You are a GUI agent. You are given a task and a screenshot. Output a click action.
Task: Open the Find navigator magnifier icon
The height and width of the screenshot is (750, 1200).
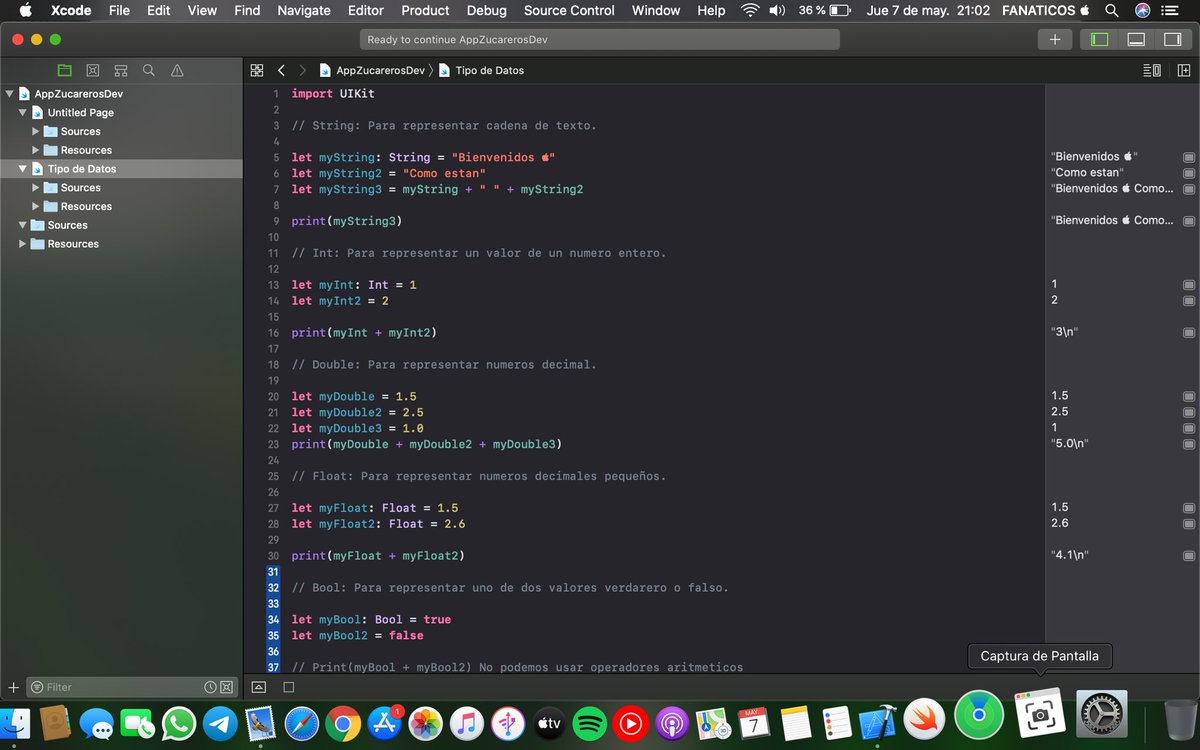[x=149, y=70]
